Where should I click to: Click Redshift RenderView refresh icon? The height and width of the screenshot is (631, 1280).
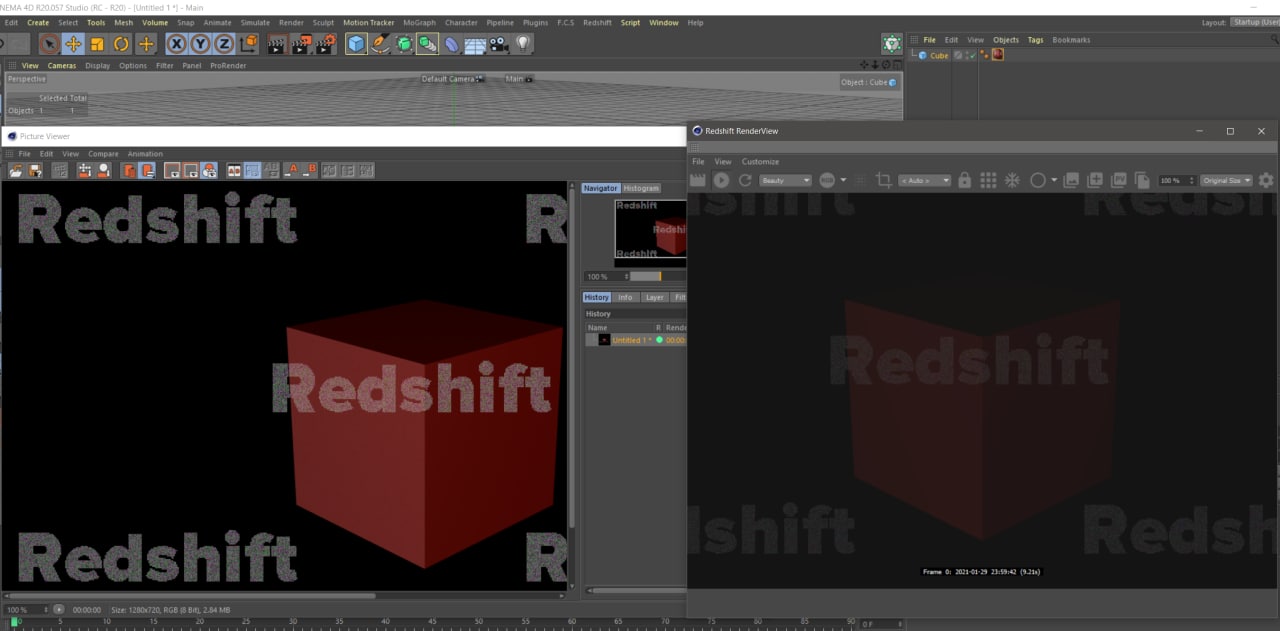coord(745,180)
